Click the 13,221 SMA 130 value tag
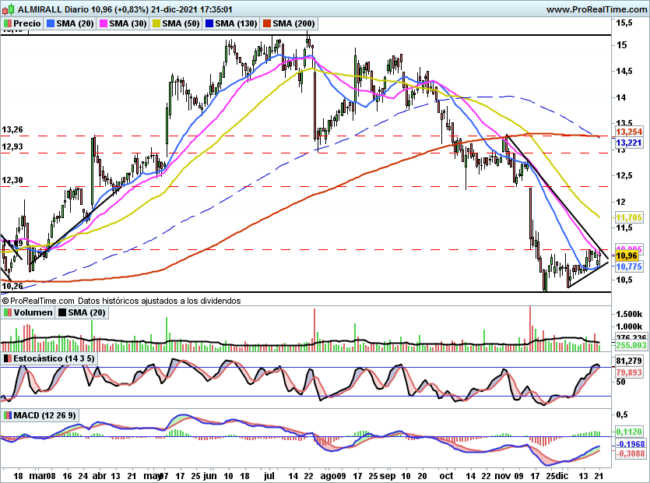The width and height of the screenshot is (650, 483). point(628,143)
